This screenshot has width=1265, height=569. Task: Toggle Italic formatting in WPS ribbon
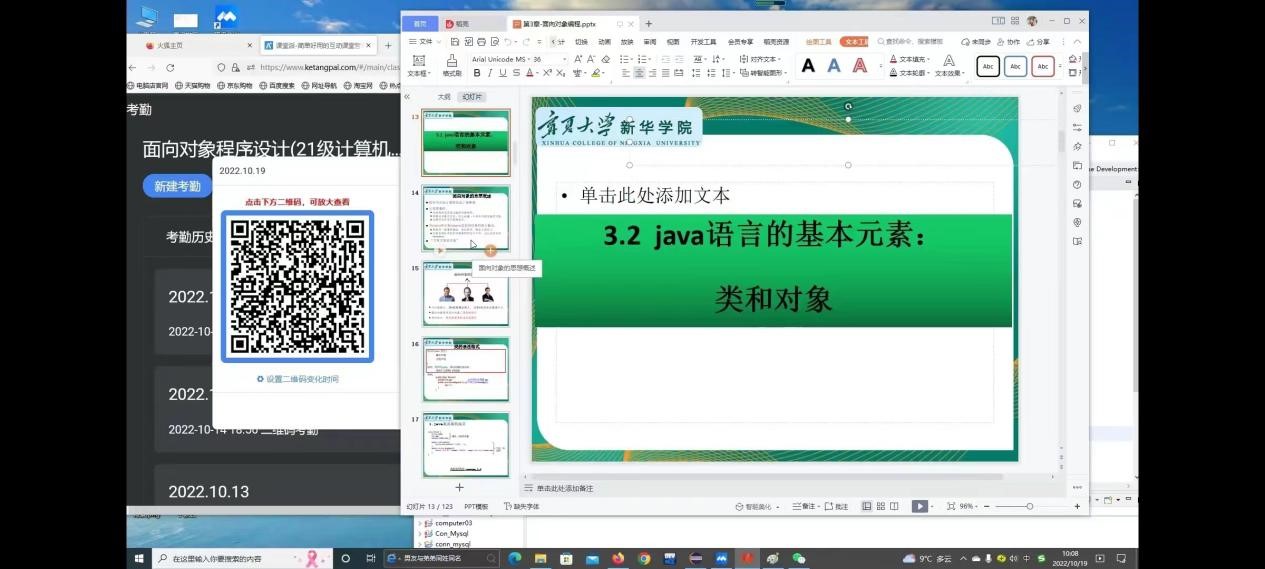(x=490, y=73)
